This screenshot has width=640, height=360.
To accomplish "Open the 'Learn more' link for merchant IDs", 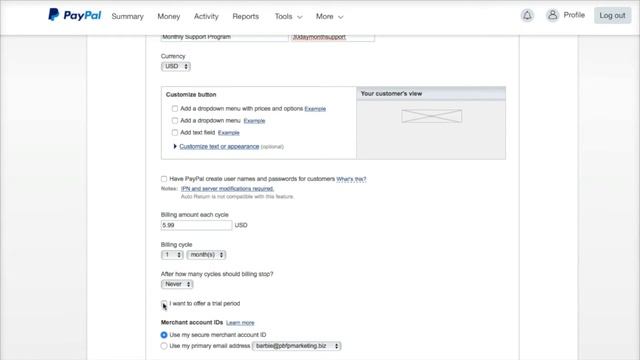I will click(240, 323).
